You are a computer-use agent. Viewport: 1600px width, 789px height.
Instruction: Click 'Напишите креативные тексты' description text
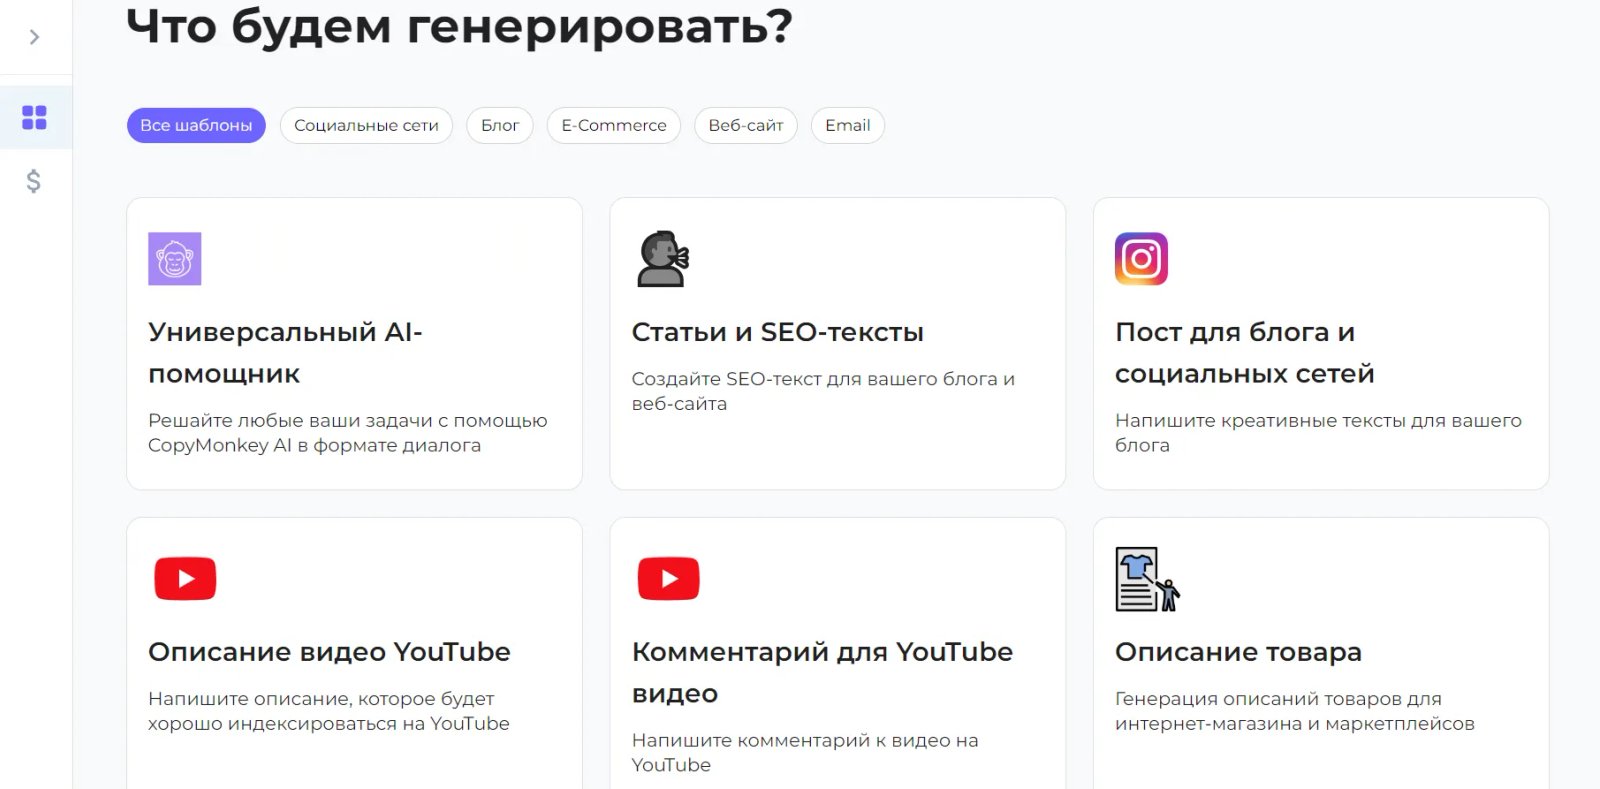click(1318, 433)
